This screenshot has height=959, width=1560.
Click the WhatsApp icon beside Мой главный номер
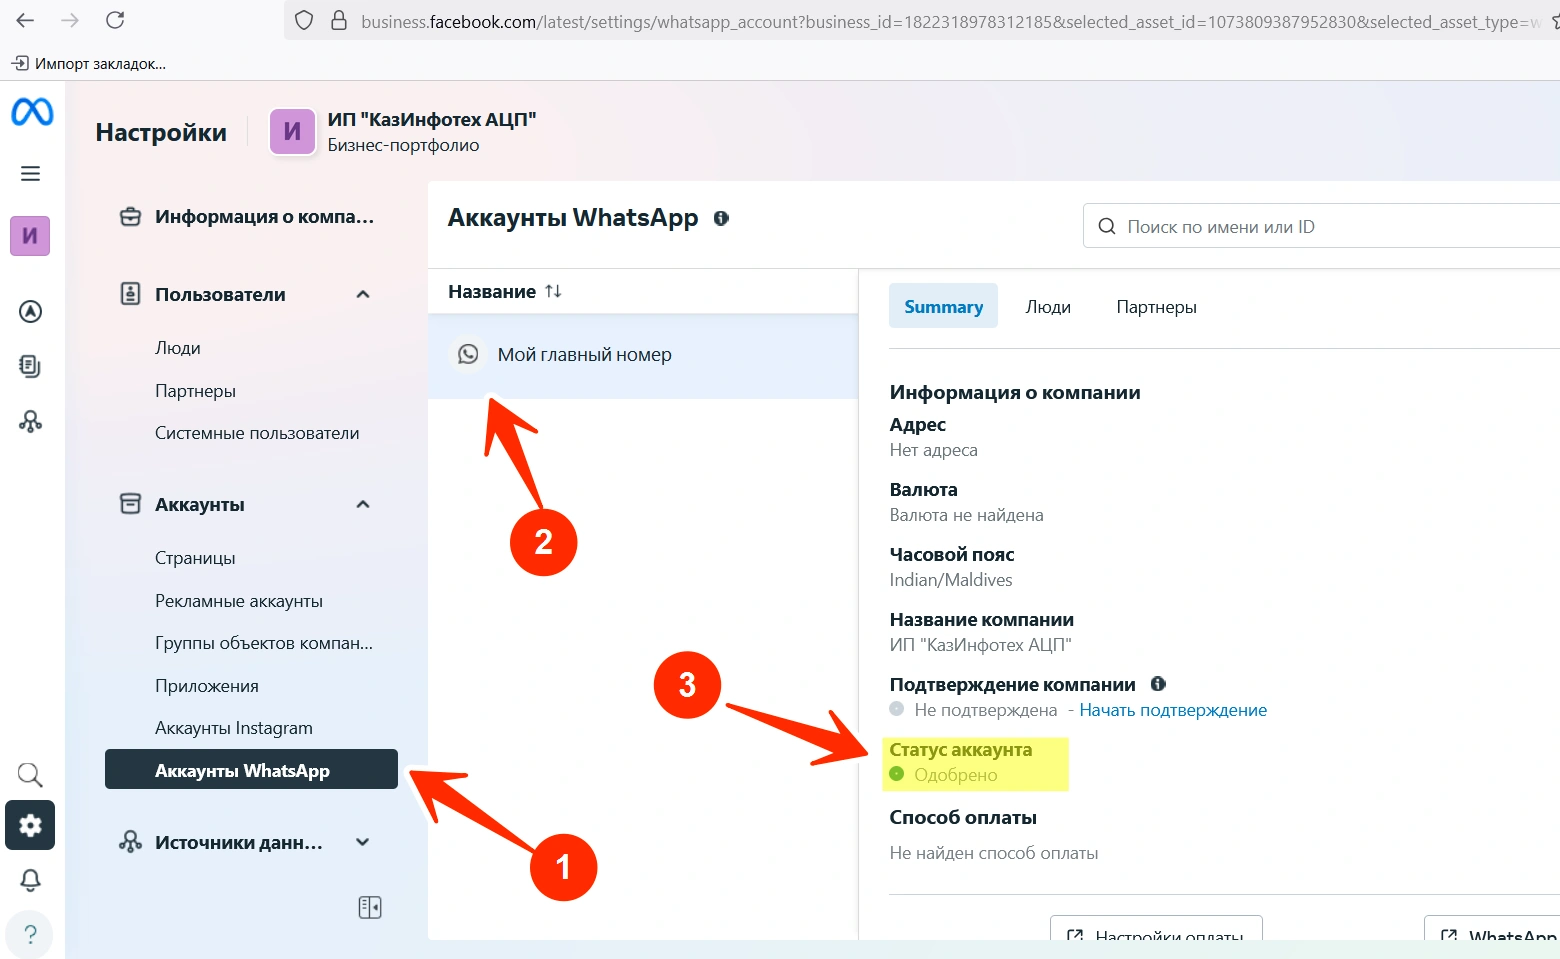tap(468, 354)
